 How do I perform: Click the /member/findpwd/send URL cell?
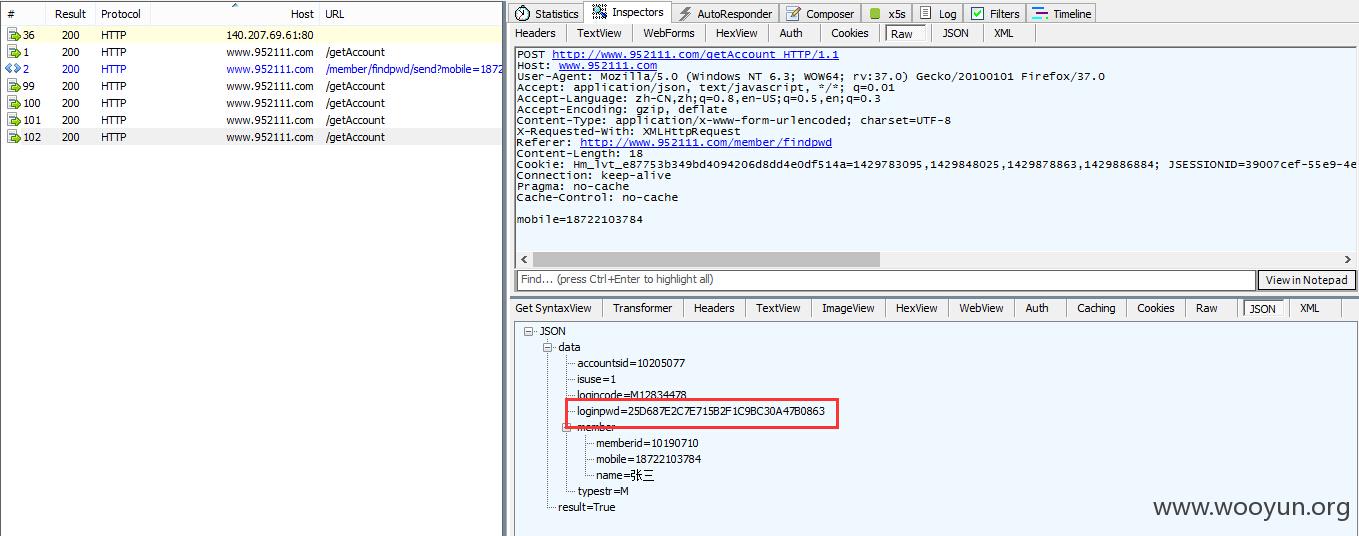click(x=413, y=69)
